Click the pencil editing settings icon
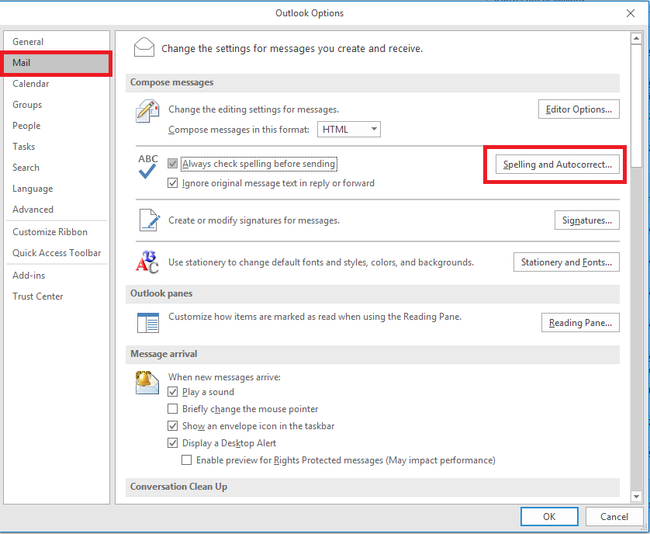This screenshot has width=650, height=534. [147, 111]
